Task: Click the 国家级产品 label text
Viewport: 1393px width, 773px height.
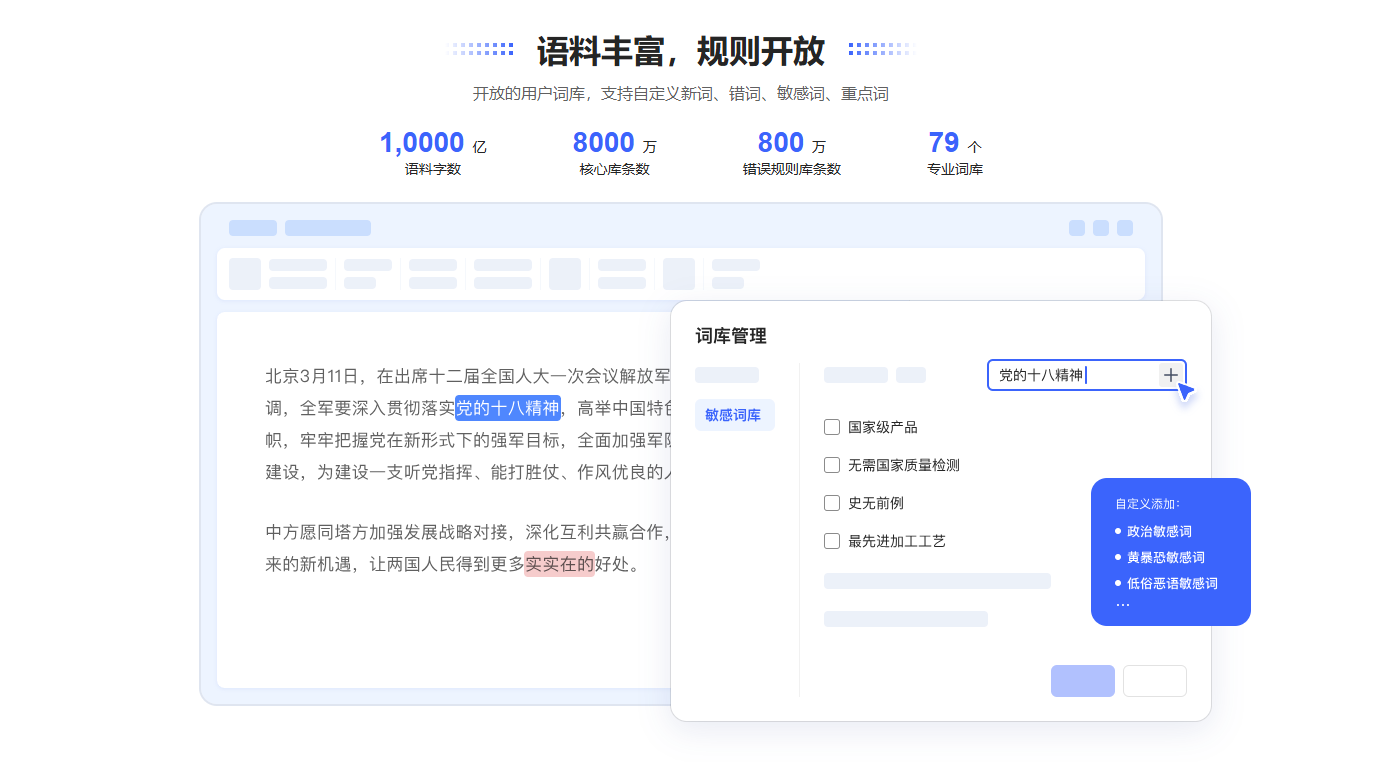Action: (x=883, y=427)
